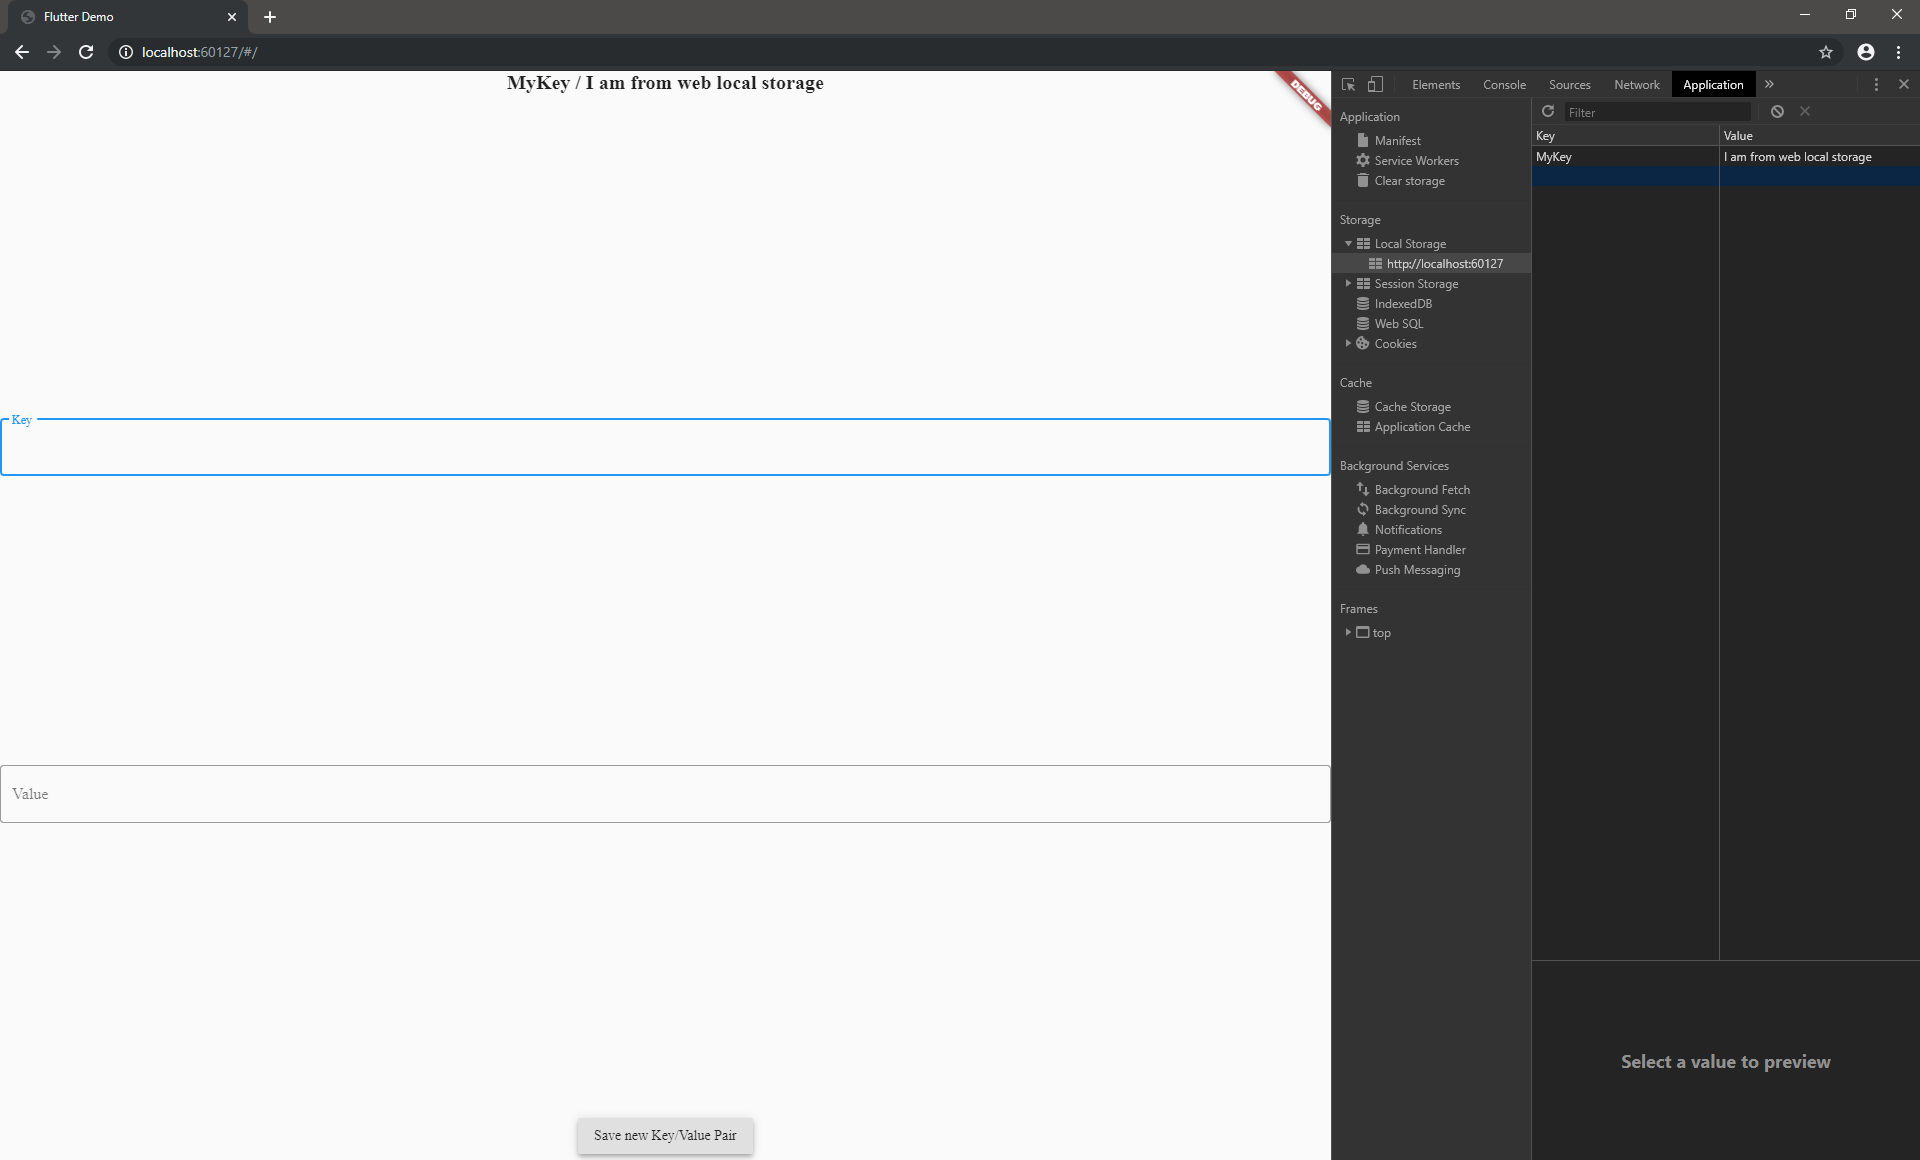Open the DevTools three-dot customize menu
Image resolution: width=1920 pixels, height=1160 pixels.
pos(1876,85)
